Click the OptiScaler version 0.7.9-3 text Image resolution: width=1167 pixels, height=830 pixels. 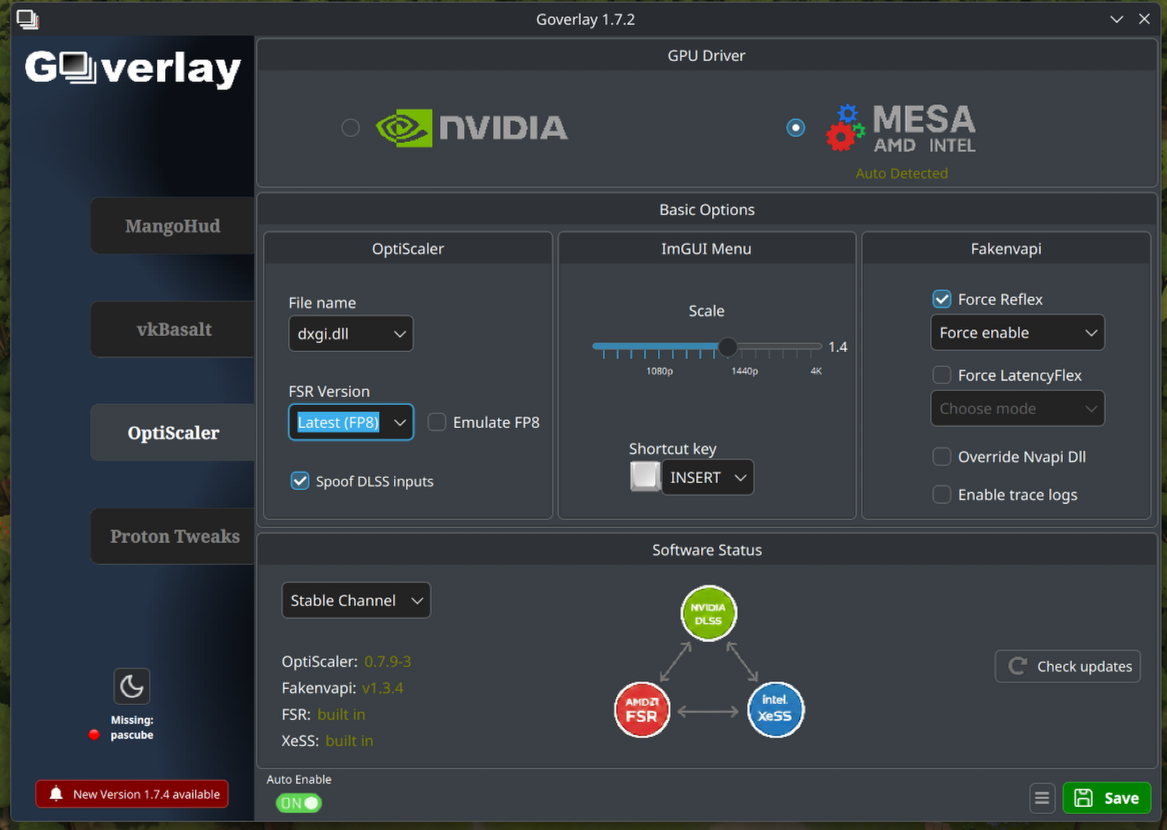[x=388, y=662]
